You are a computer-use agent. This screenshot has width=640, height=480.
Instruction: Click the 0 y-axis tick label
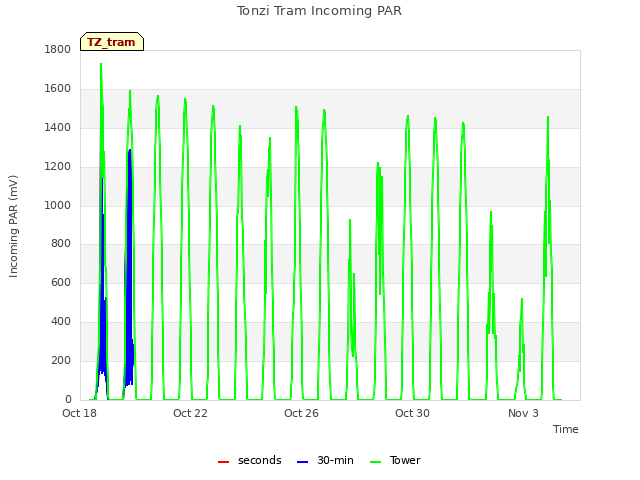tap(68, 399)
